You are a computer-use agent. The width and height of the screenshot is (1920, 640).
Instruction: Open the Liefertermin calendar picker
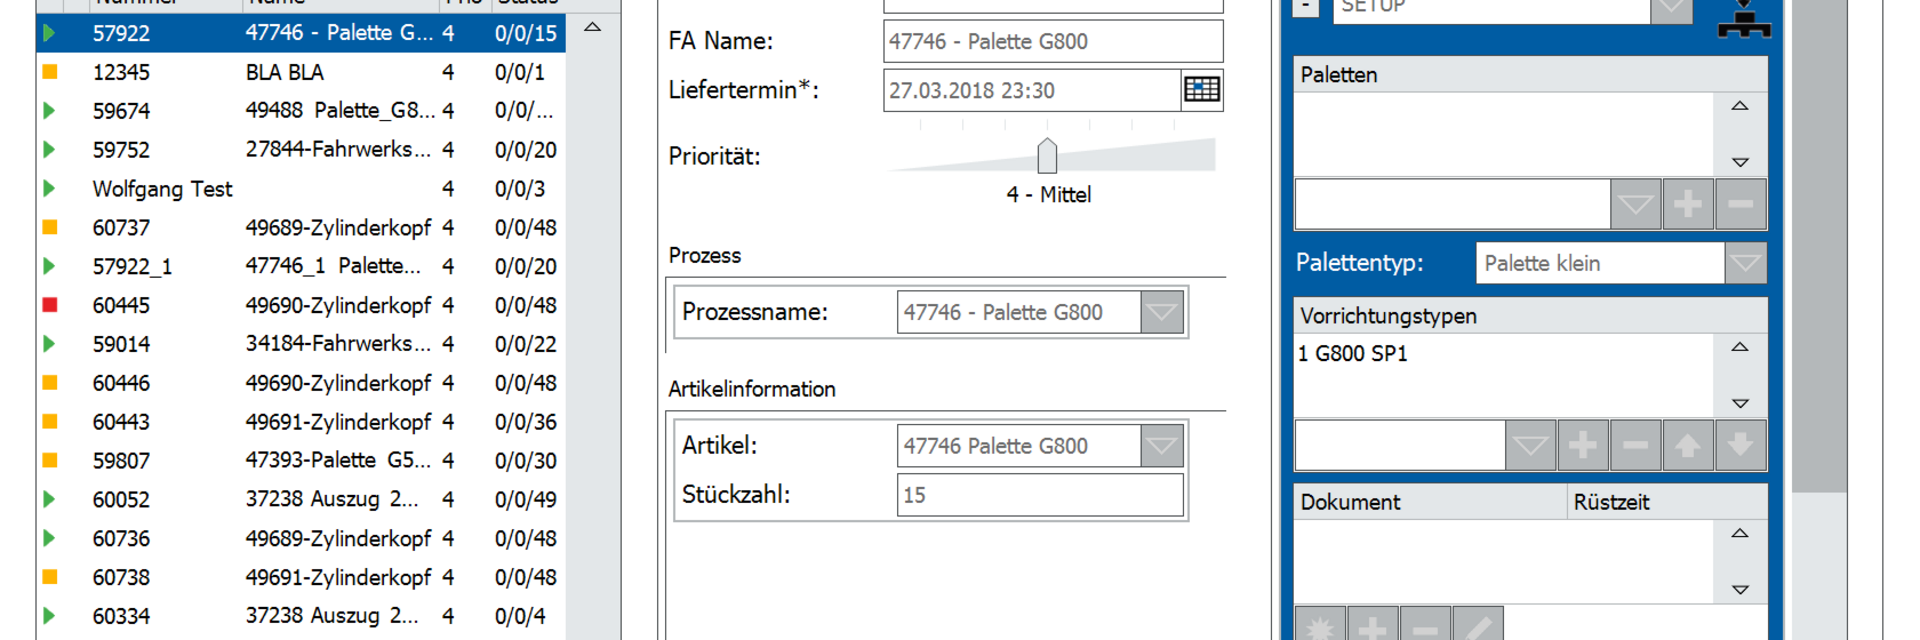click(x=1201, y=90)
